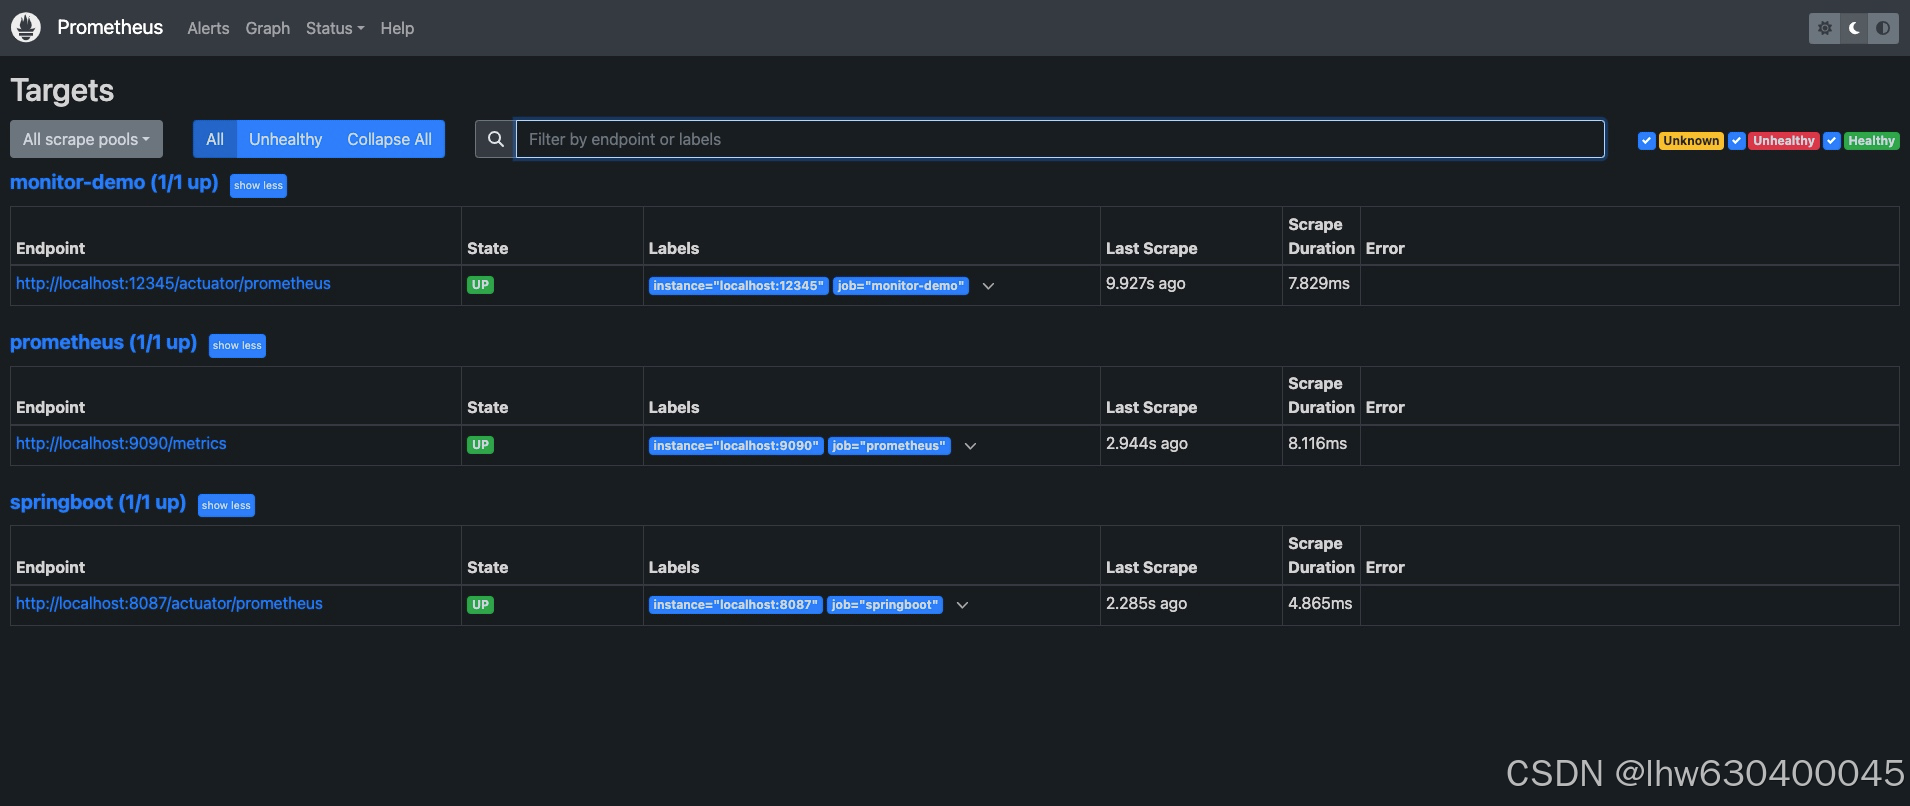The image size is (1910, 806).
Task: Open the localhost:8087 actuator/prometheus endpoint link
Action: coord(169,604)
